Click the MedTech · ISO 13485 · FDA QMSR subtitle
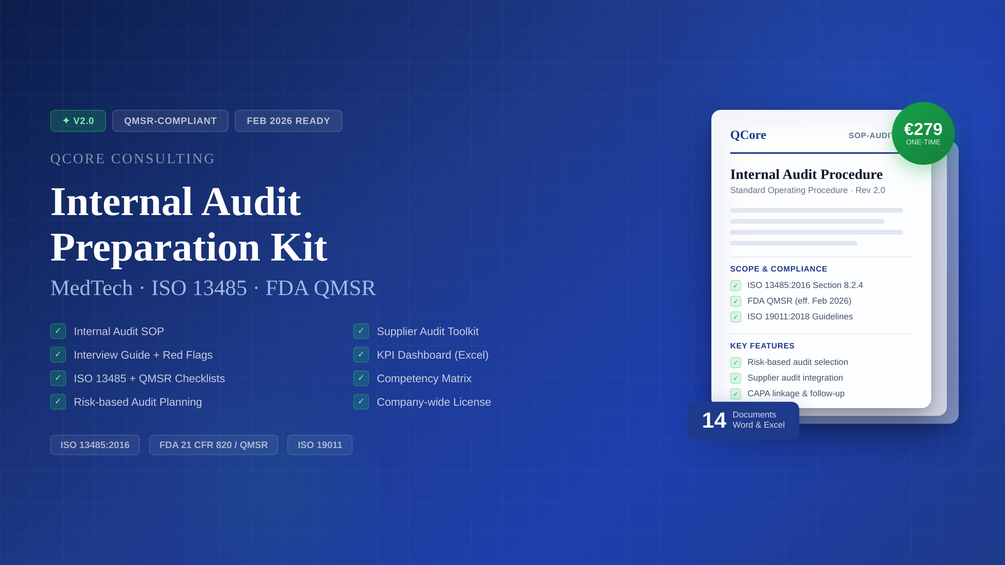1005x565 pixels. coord(213,288)
